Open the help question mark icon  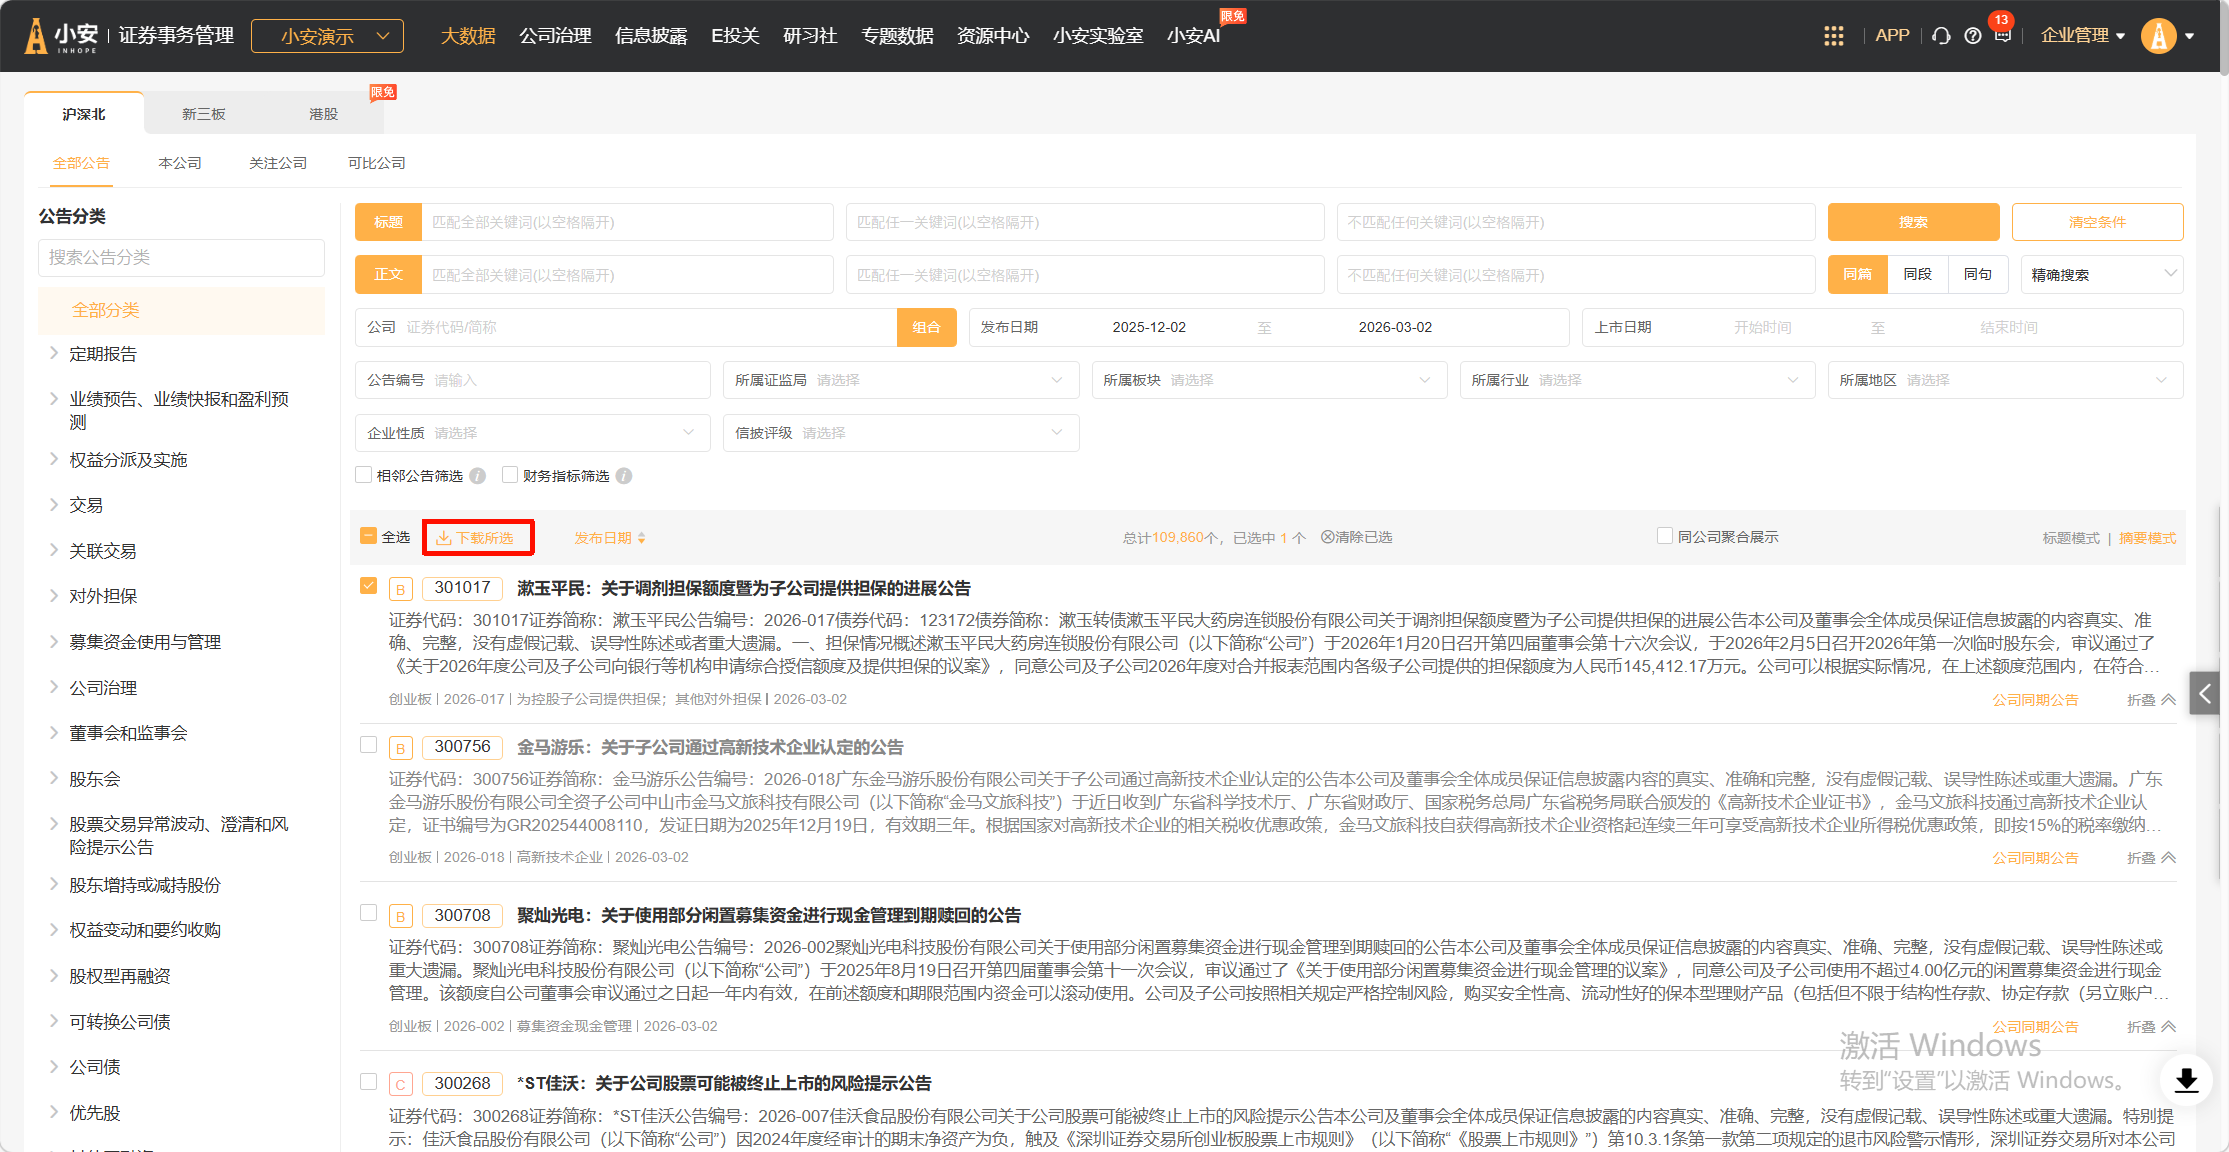tap(1972, 36)
